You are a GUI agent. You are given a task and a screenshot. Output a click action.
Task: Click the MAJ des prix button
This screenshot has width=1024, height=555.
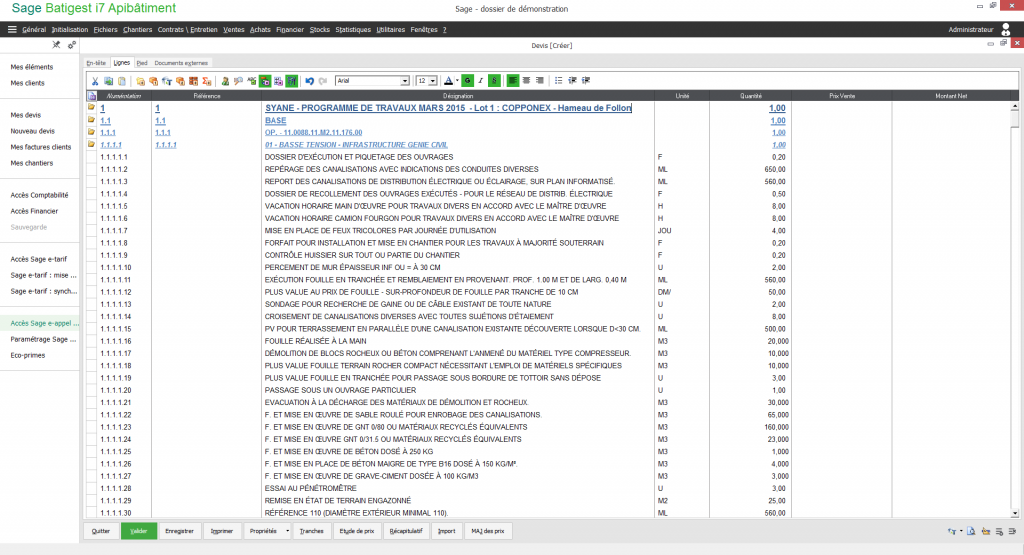click(488, 531)
